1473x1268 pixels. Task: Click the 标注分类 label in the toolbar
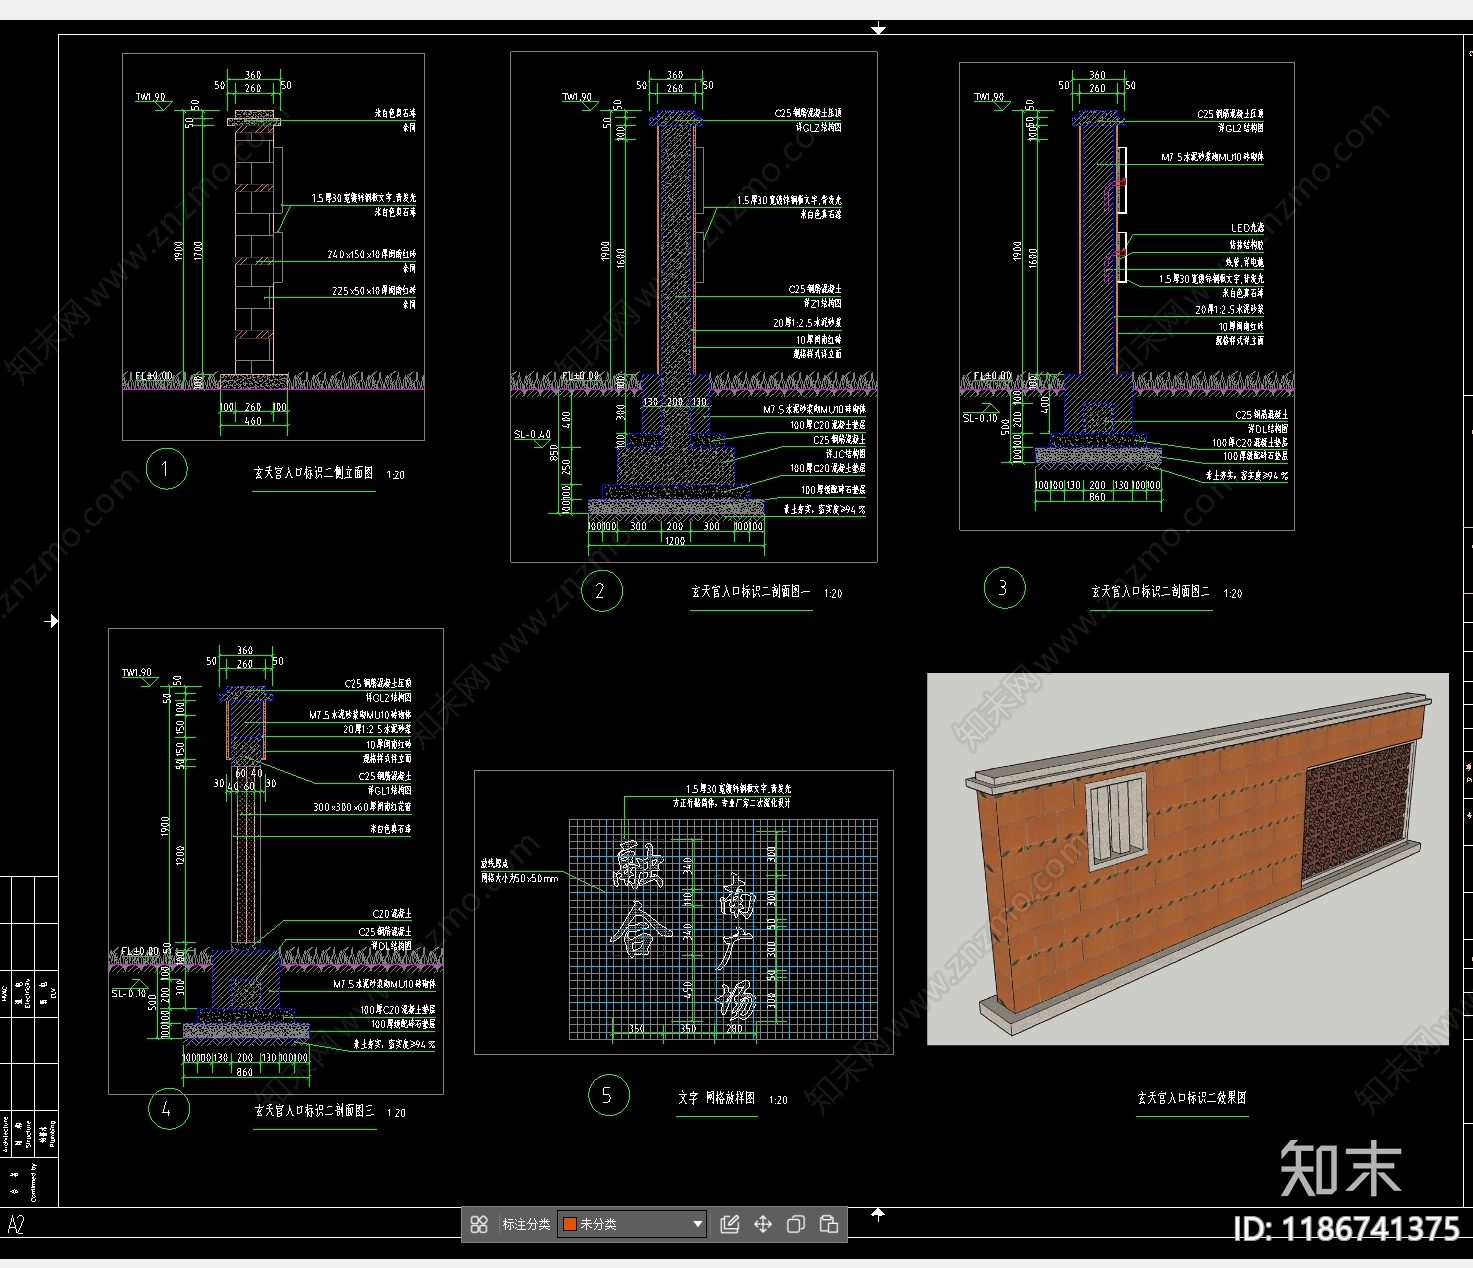[526, 1224]
